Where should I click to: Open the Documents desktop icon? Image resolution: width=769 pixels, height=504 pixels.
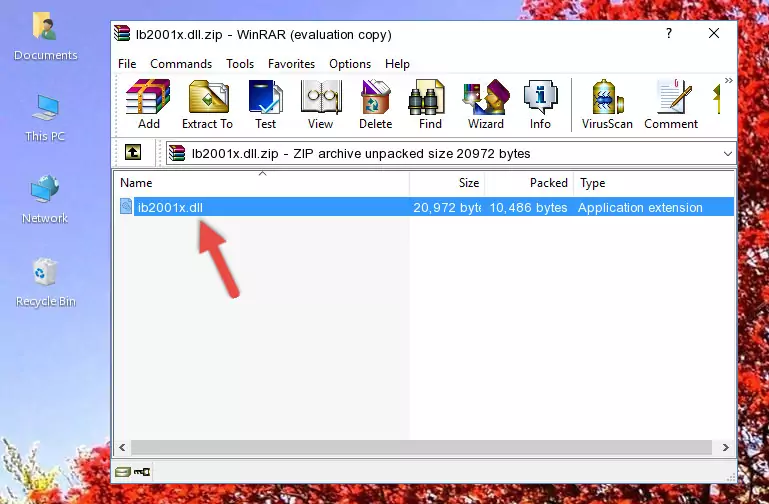point(45,37)
